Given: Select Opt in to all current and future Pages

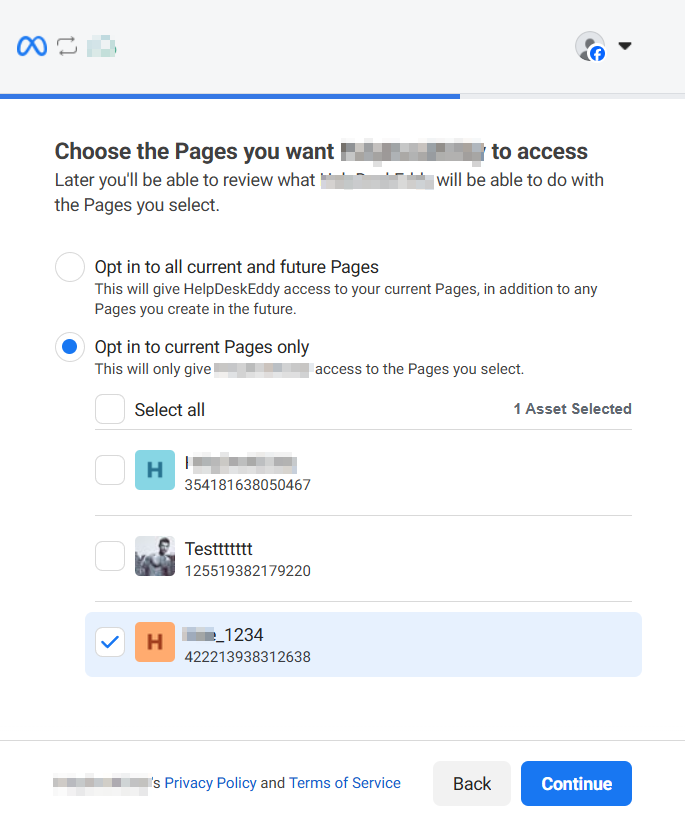Looking at the screenshot, I should pos(70,267).
